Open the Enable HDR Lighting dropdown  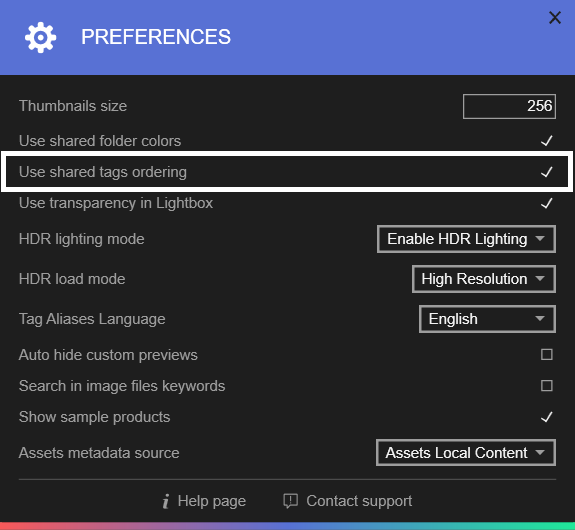point(466,239)
